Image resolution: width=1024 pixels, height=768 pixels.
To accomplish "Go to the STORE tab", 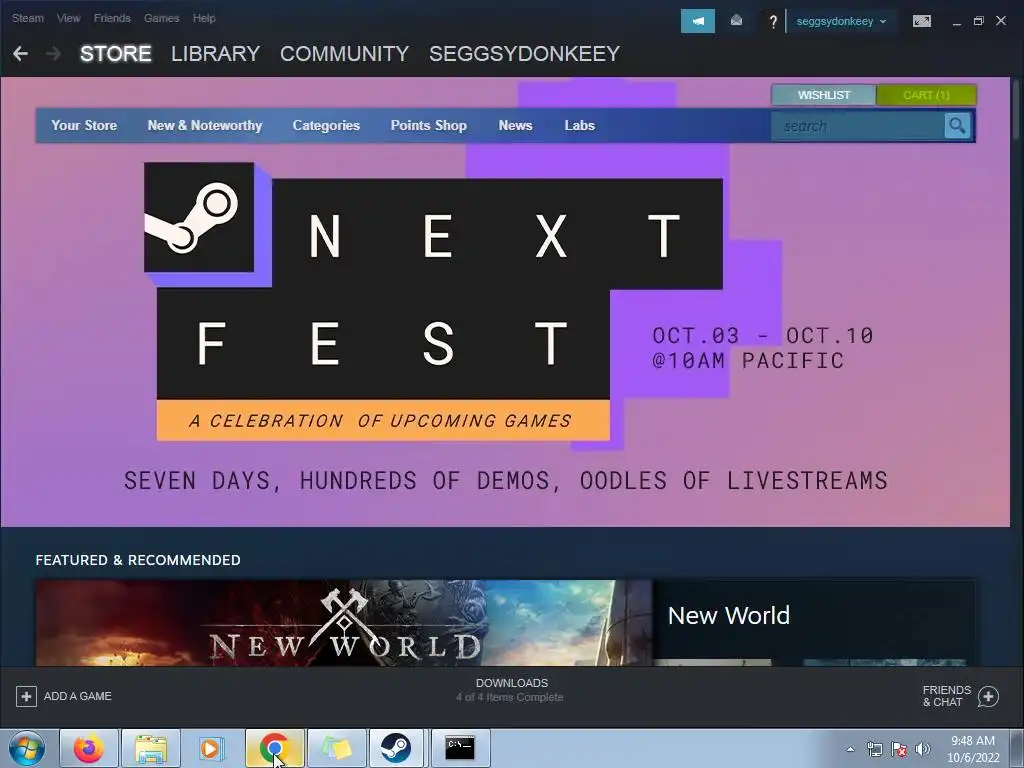I will (116, 54).
